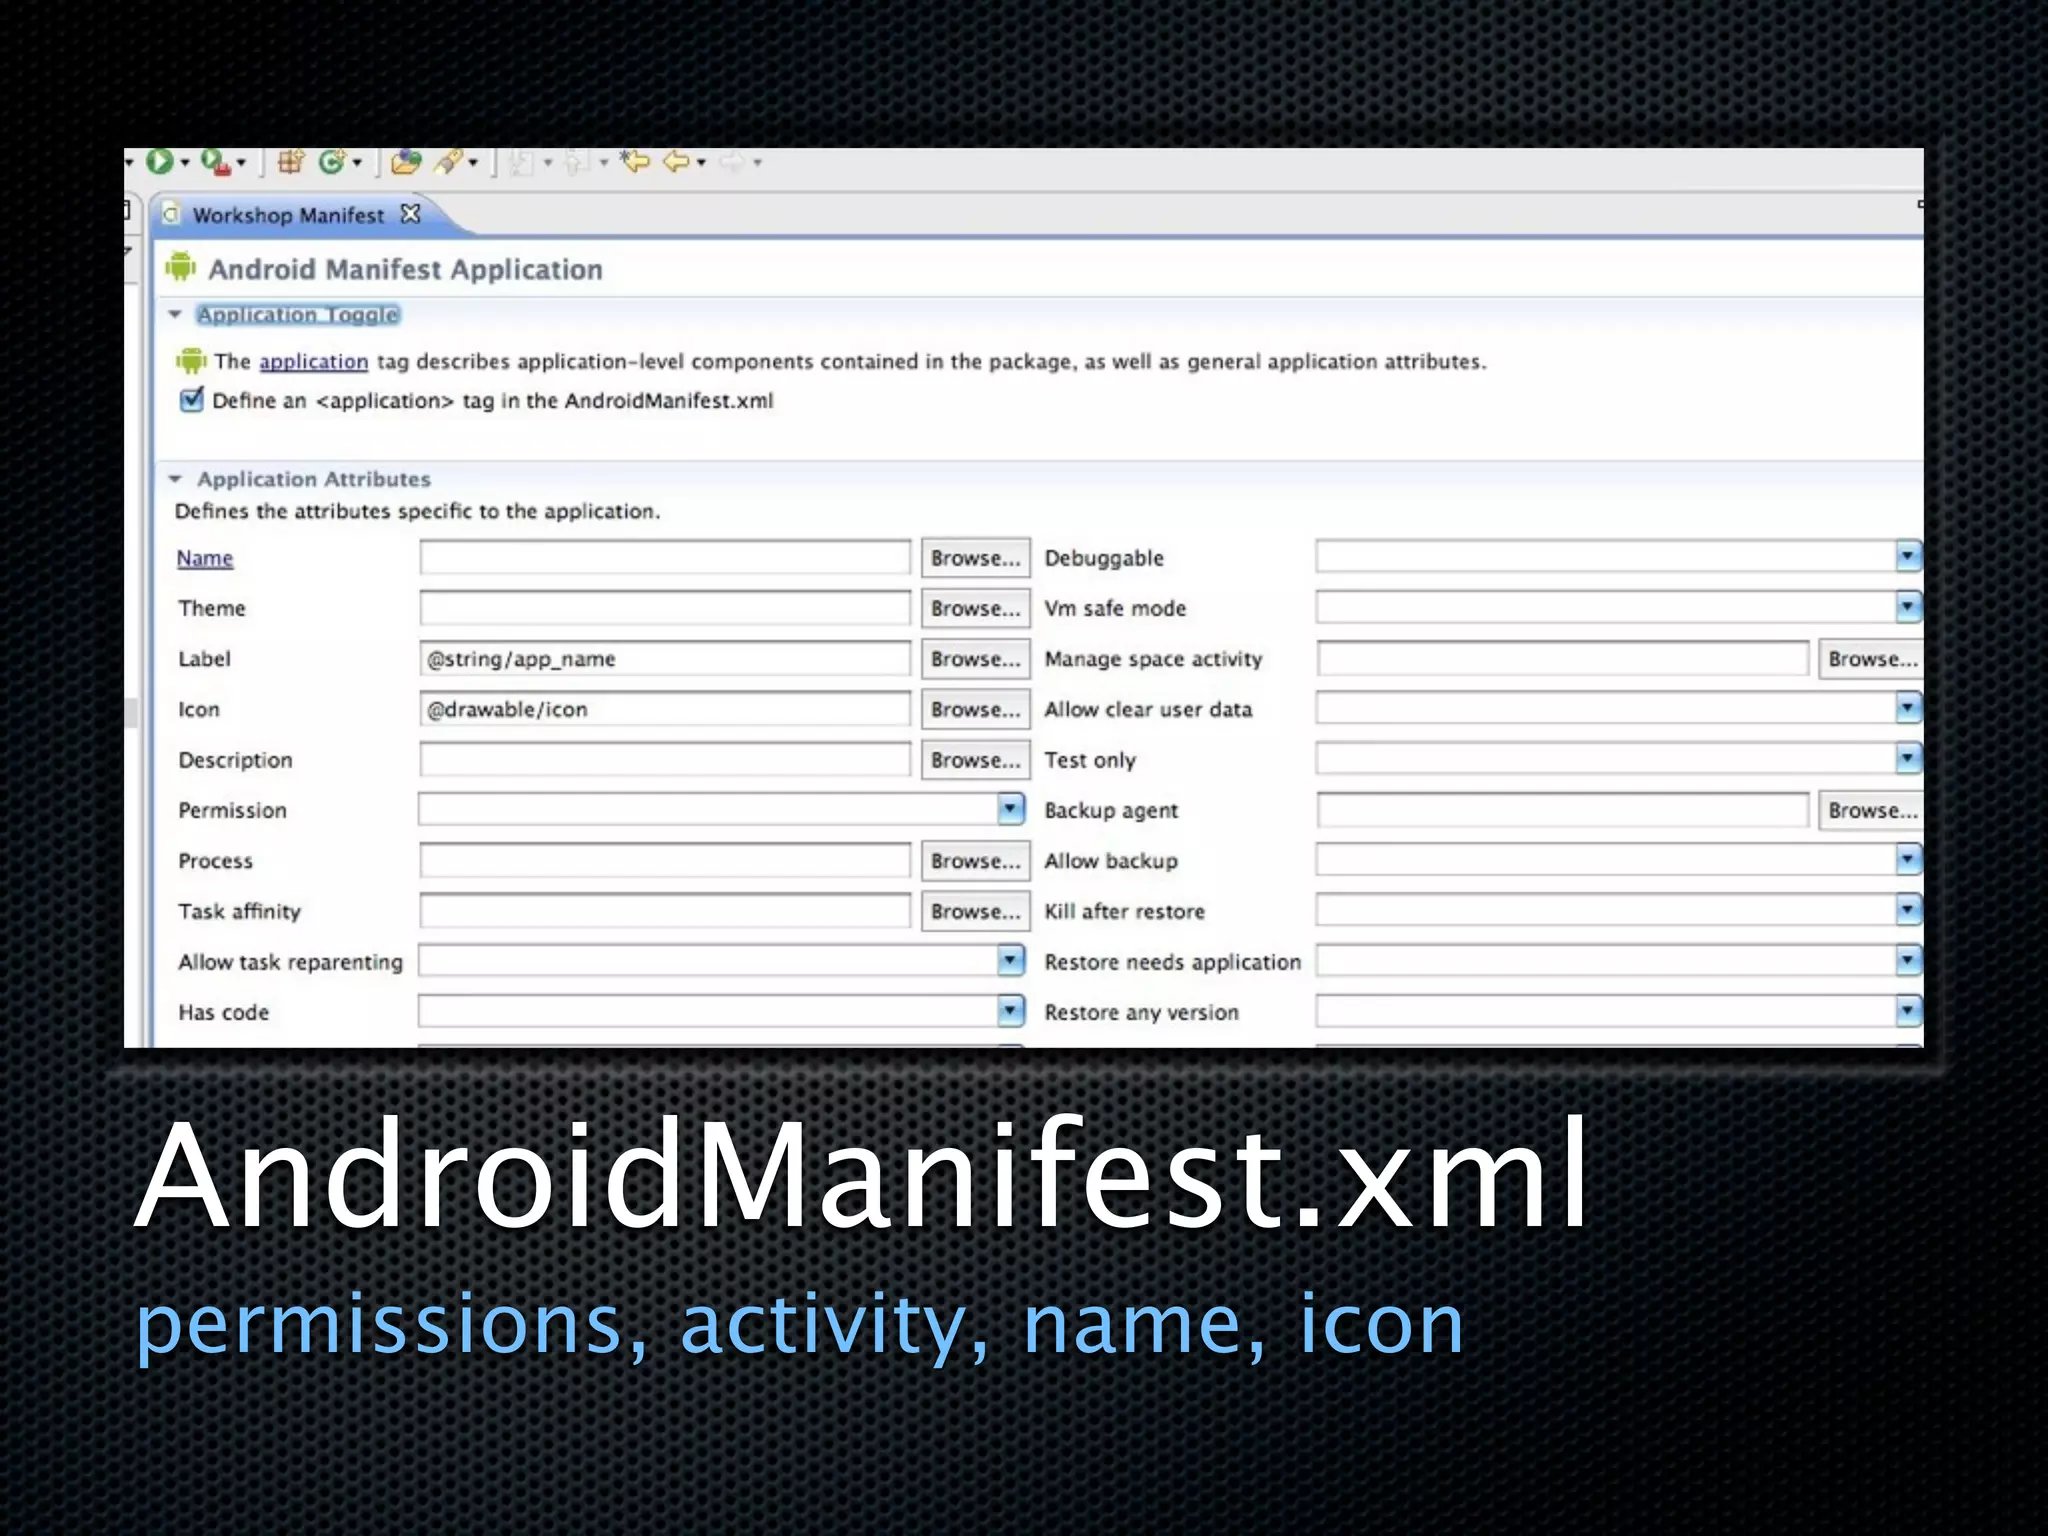
Task: Collapse the Application Toggle section
Action: 175,314
